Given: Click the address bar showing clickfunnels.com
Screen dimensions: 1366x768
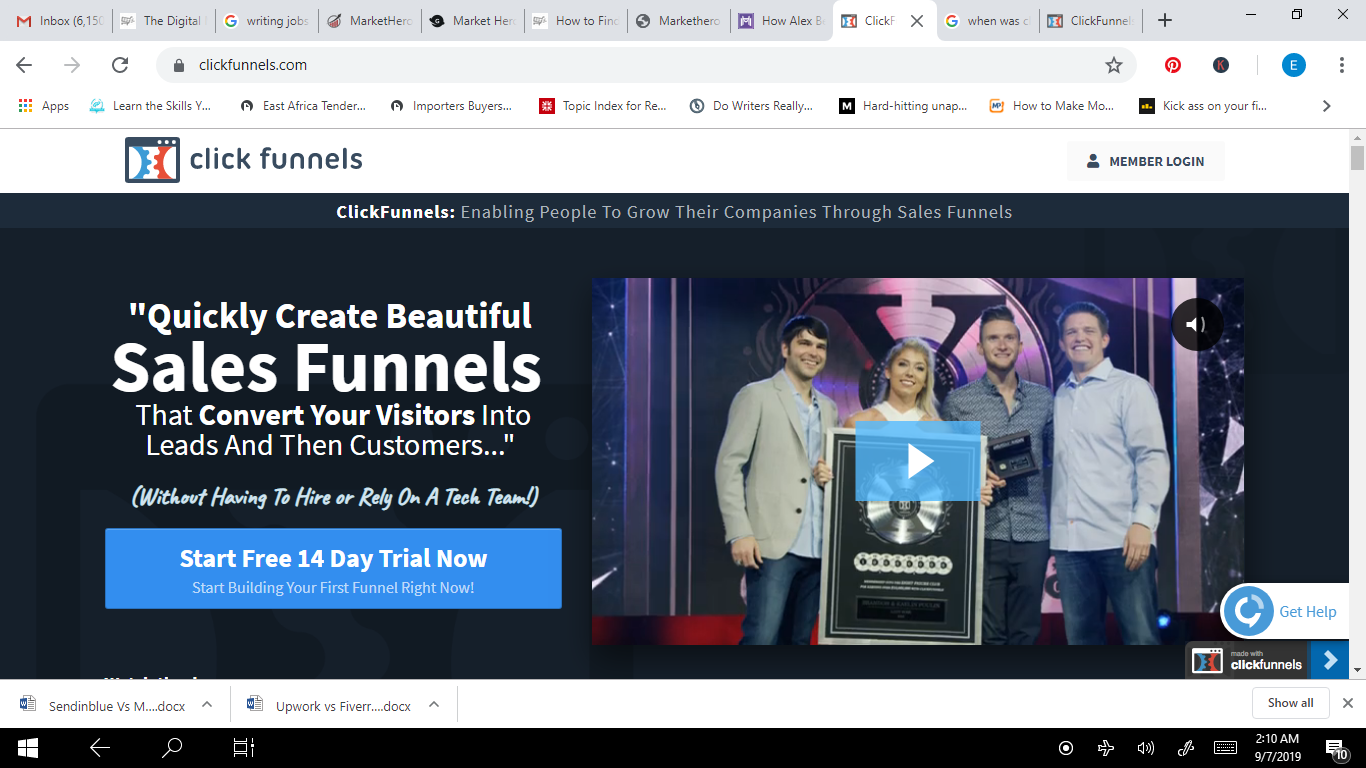Looking at the screenshot, I should [646, 65].
